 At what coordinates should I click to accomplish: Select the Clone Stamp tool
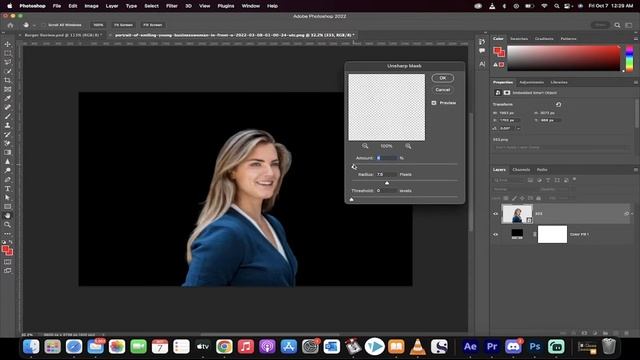[7, 125]
